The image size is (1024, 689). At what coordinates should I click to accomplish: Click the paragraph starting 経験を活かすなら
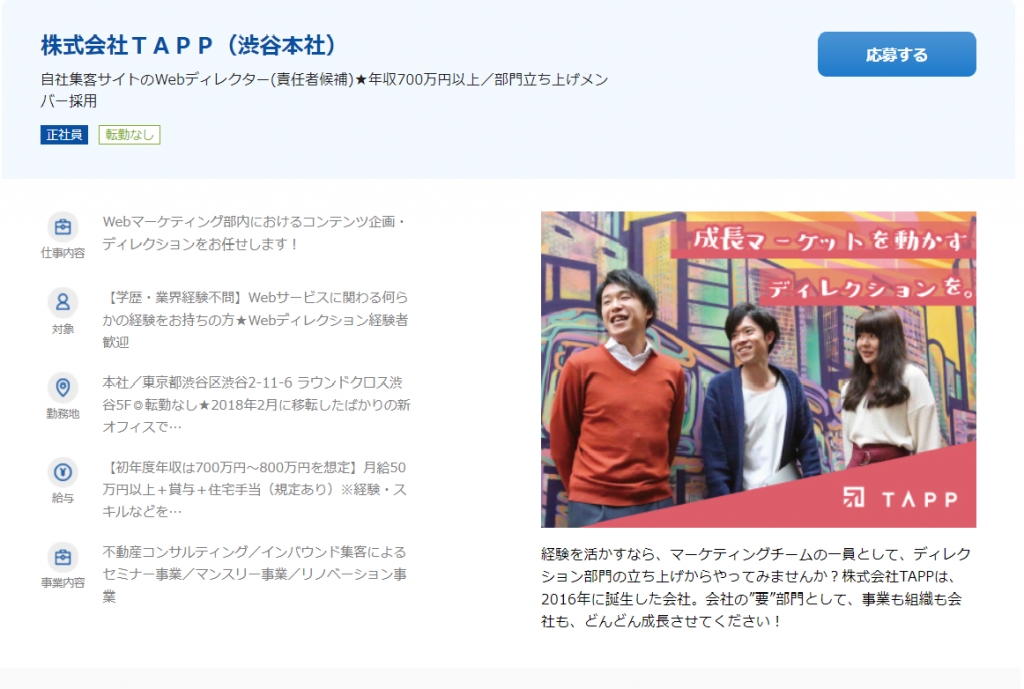pos(756,587)
